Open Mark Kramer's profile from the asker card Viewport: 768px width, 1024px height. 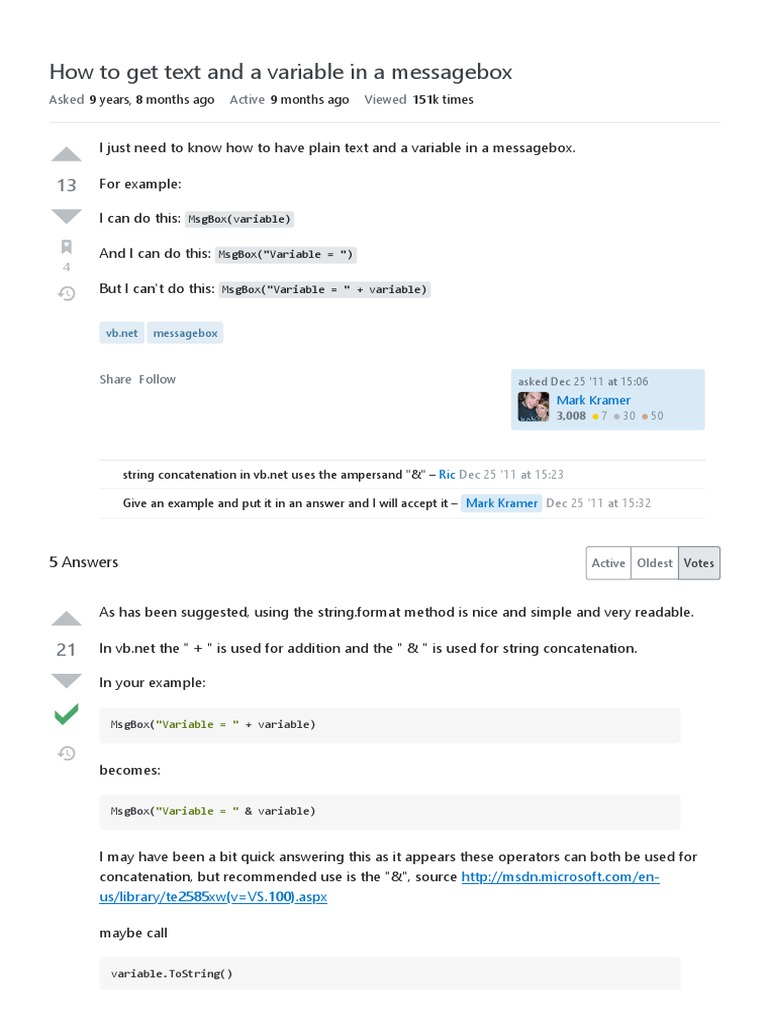click(593, 400)
